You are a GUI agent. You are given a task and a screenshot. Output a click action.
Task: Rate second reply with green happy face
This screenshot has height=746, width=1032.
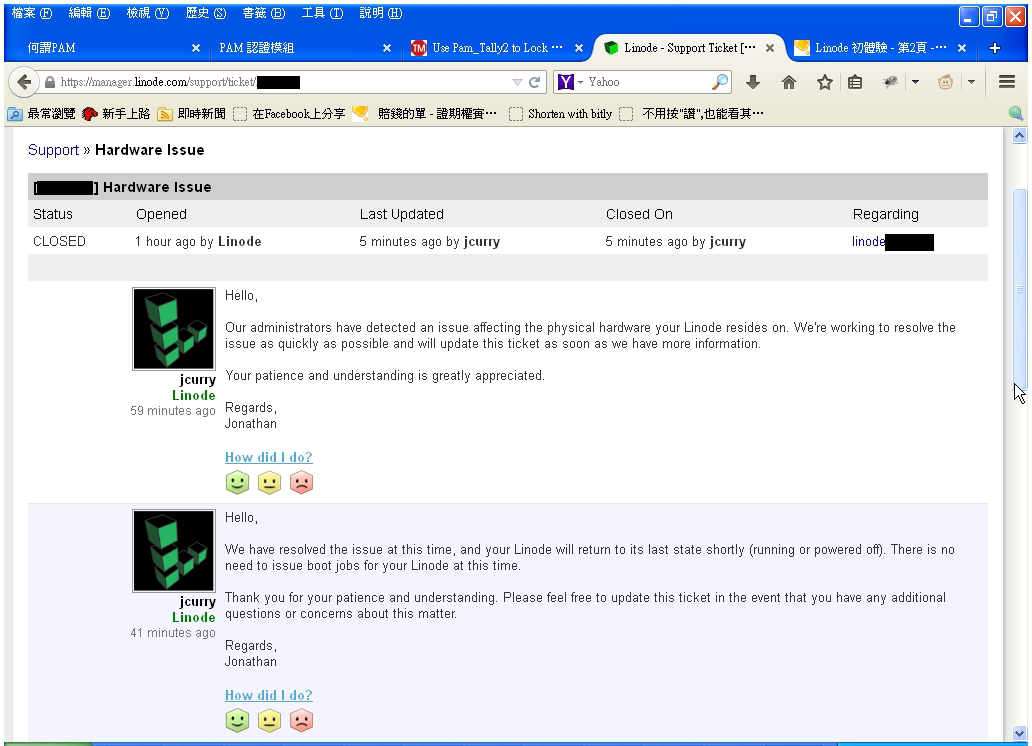click(x=237, y=720)
